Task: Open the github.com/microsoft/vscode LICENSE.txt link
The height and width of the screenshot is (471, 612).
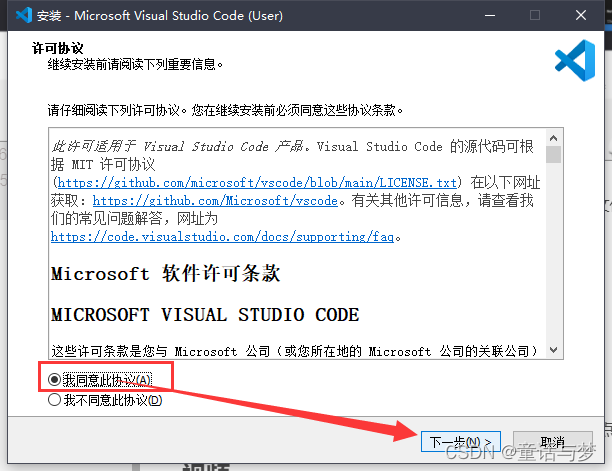Action: [x=257, y=183]
